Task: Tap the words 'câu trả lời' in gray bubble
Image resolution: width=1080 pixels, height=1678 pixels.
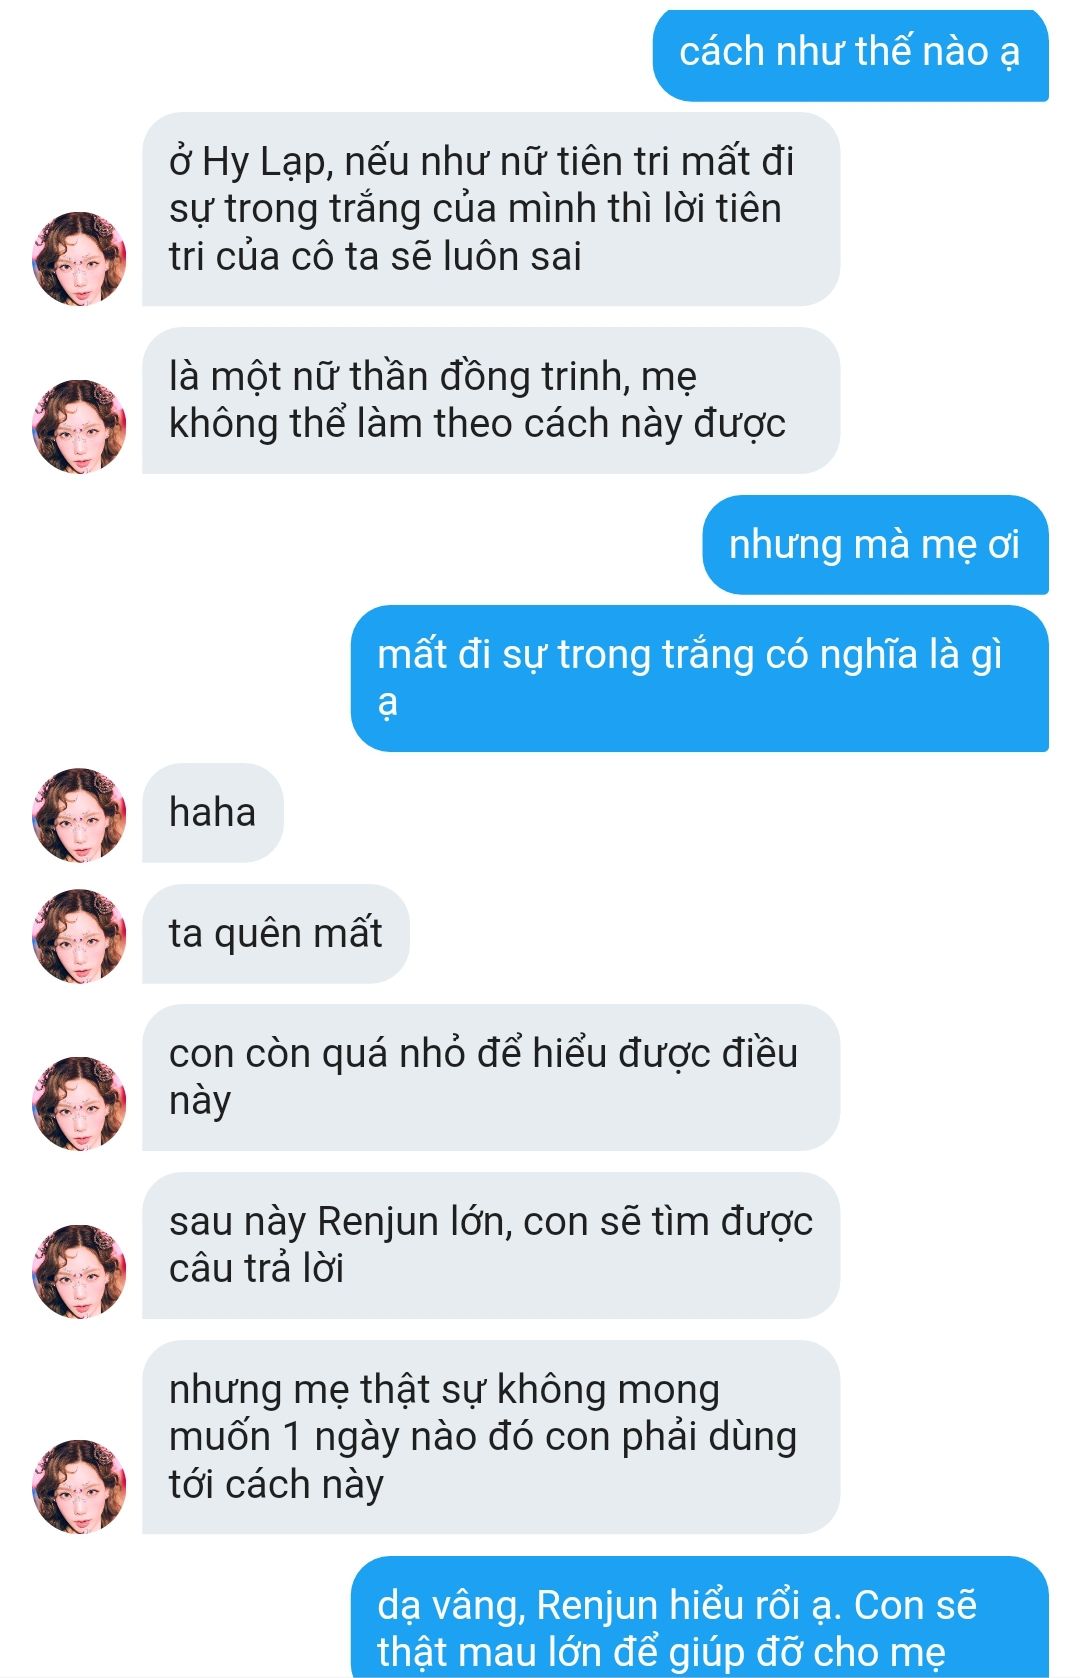Action: [x=257, y=1269]
